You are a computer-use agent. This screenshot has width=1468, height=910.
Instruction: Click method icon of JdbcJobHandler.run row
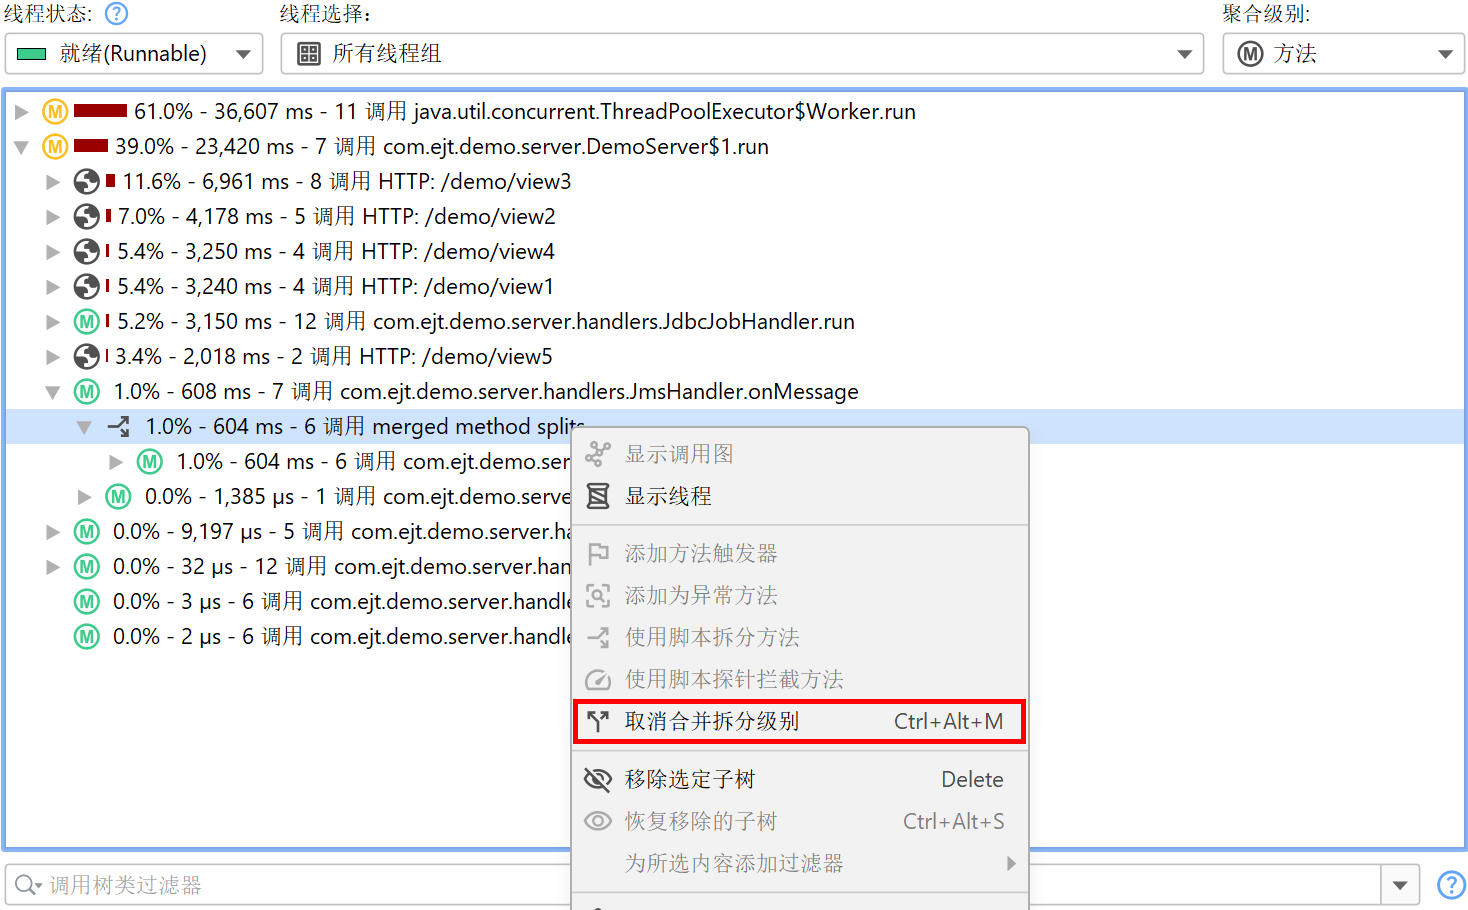click(87, 321)
